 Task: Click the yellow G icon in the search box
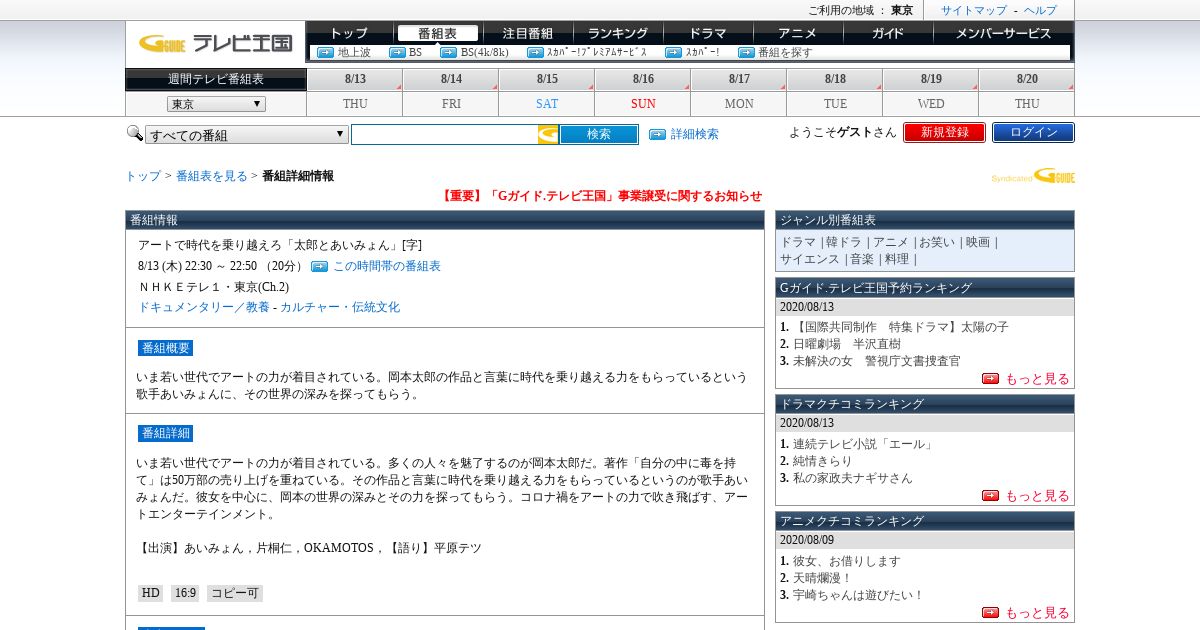[548, 134]
